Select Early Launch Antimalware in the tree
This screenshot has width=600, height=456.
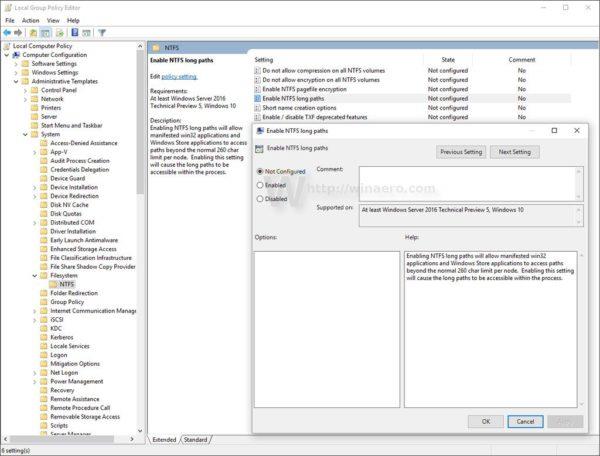coord(84,240)
